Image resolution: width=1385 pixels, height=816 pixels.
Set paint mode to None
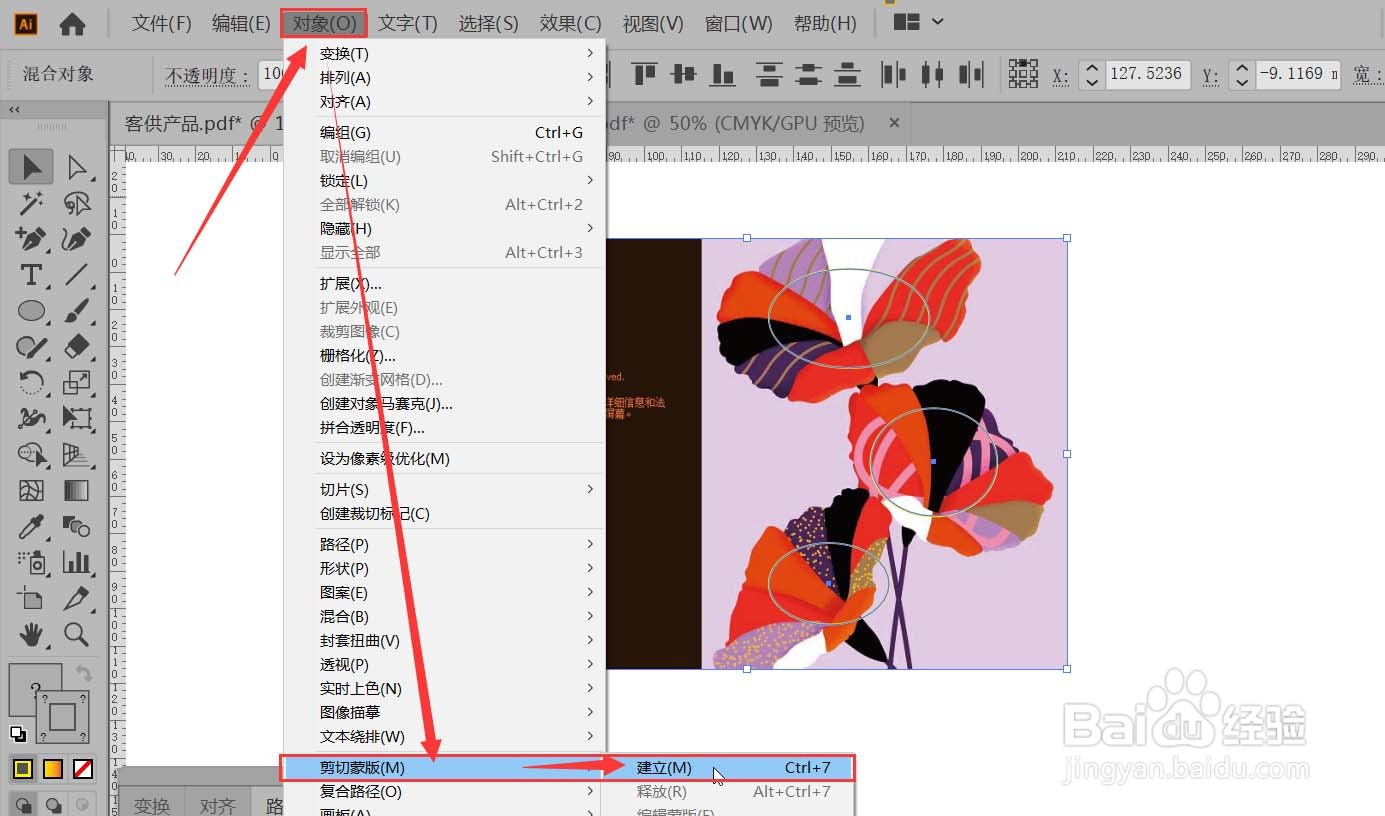pos(84,769)
